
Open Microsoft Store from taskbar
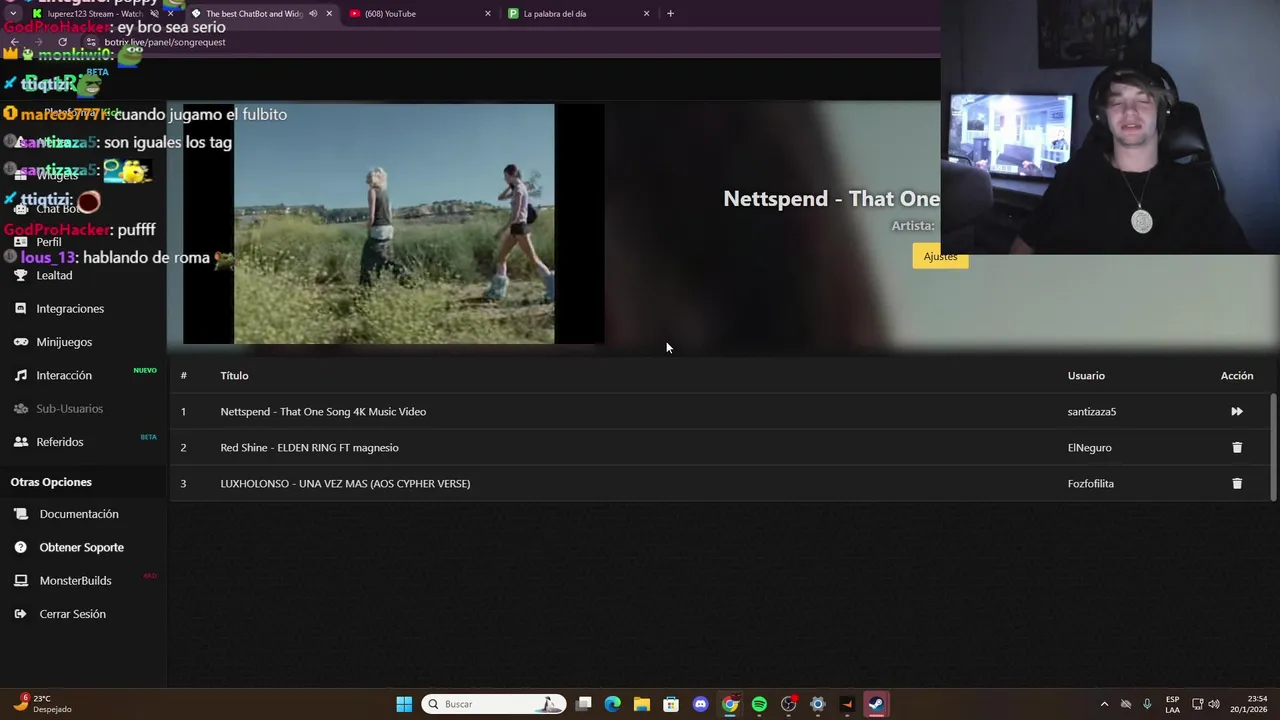671,704
